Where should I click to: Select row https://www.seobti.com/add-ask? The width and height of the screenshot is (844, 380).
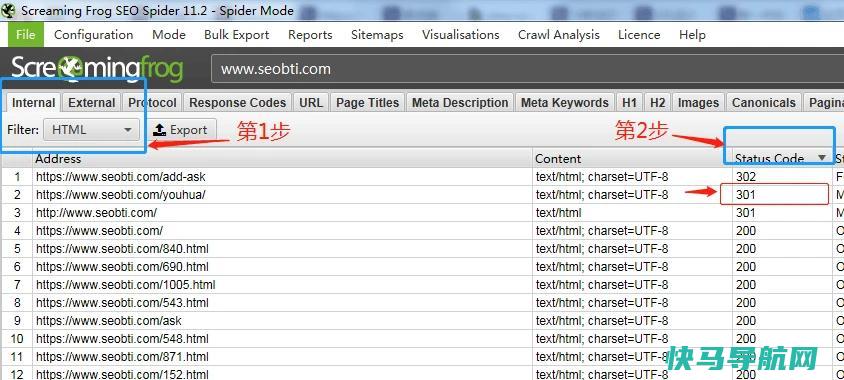pyautogui.click(x=422, y=177)
